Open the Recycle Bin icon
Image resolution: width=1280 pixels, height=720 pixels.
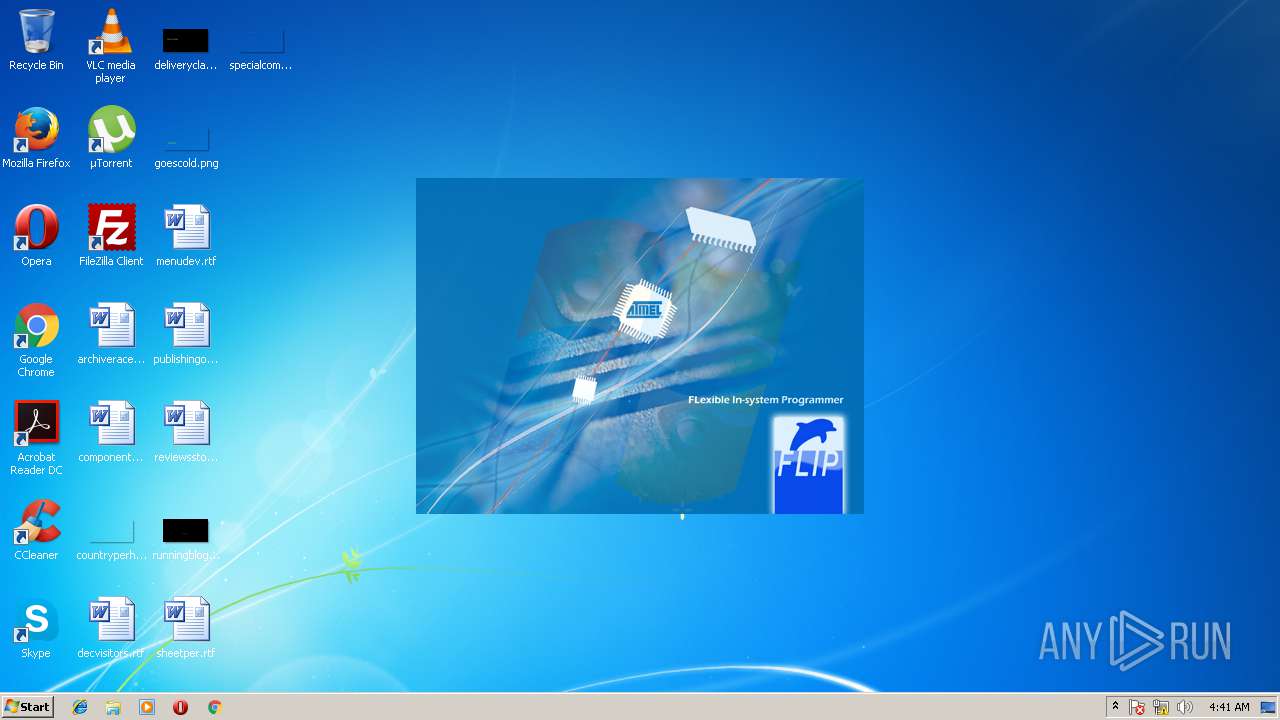pos(36,40)
